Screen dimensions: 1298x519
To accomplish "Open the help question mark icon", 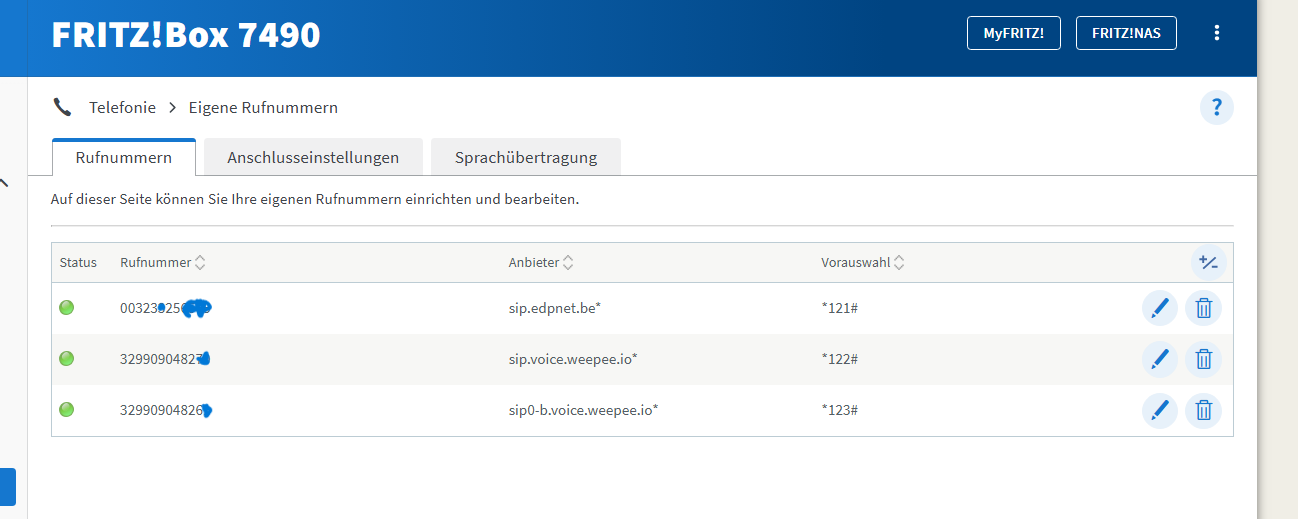I will (1217, 107).
